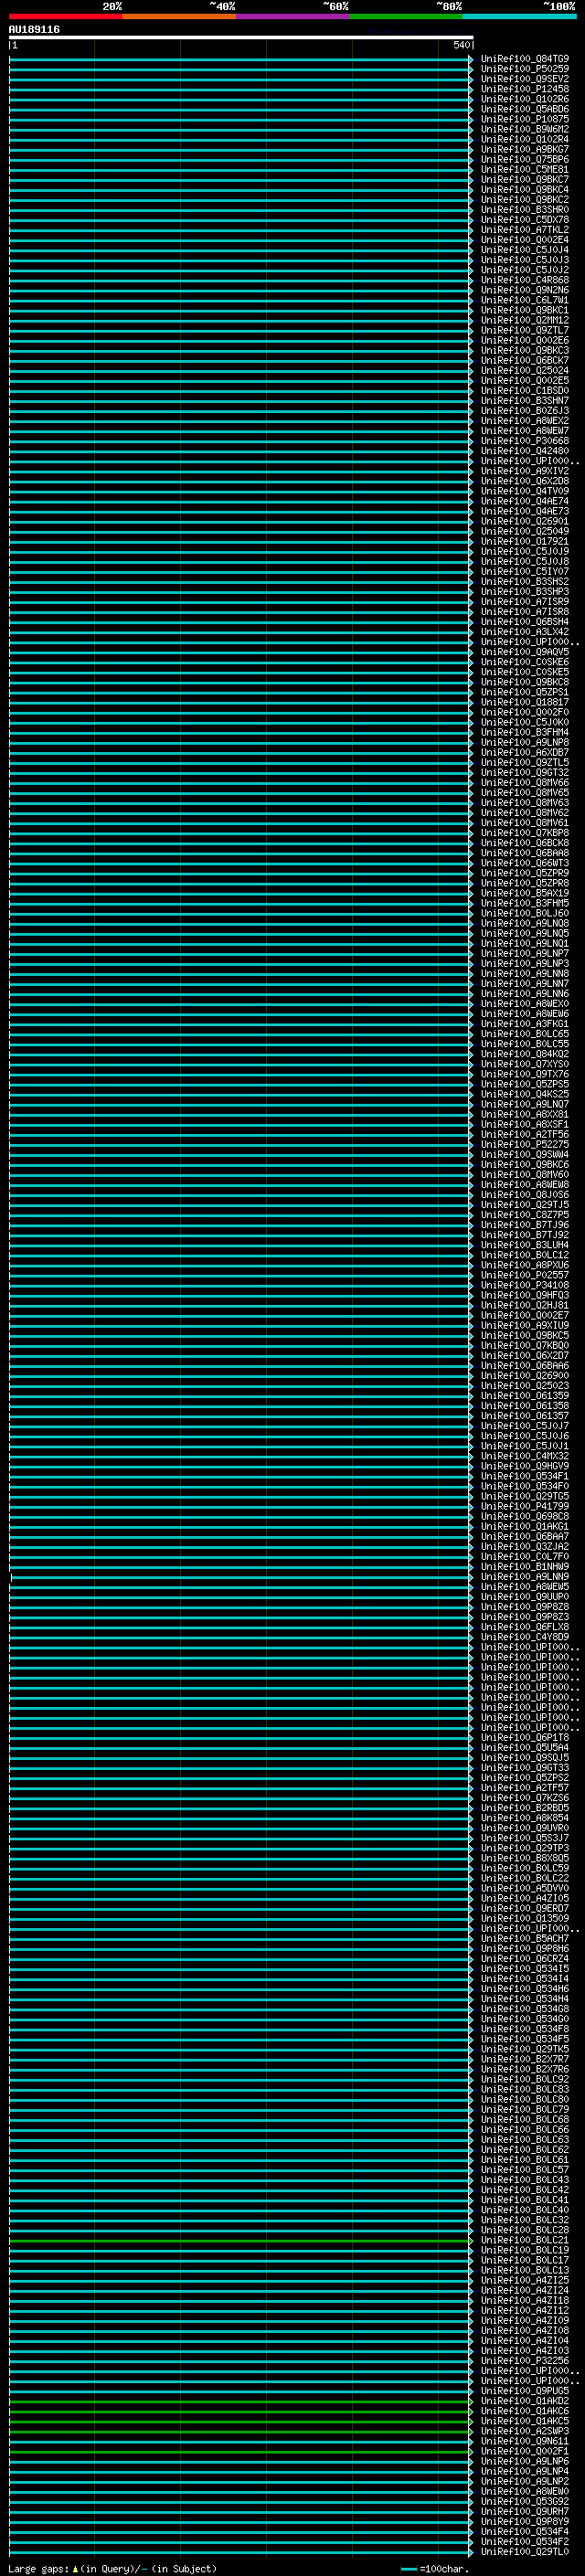Image resolution: width=585 pixels, height=2576 pixels.
Task: Click the red ~20% identity legend segment
Action: [65, 17]
